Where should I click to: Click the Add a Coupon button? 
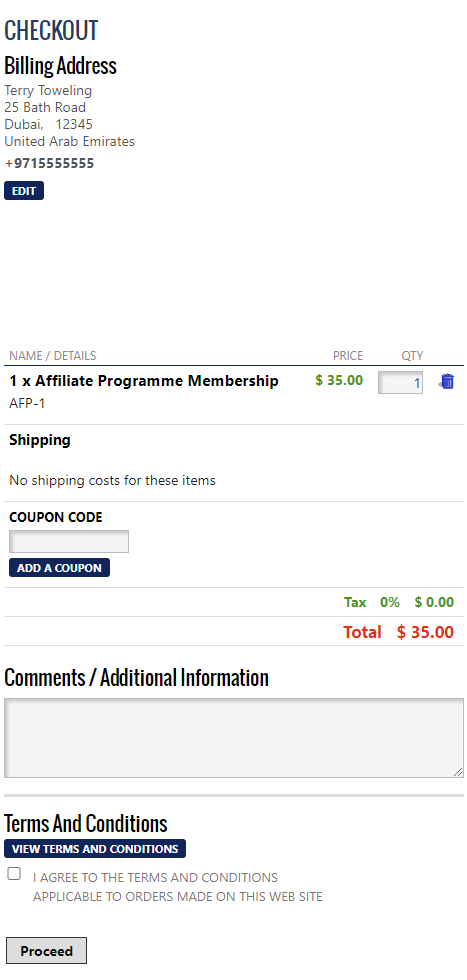(x=59, y=568)
